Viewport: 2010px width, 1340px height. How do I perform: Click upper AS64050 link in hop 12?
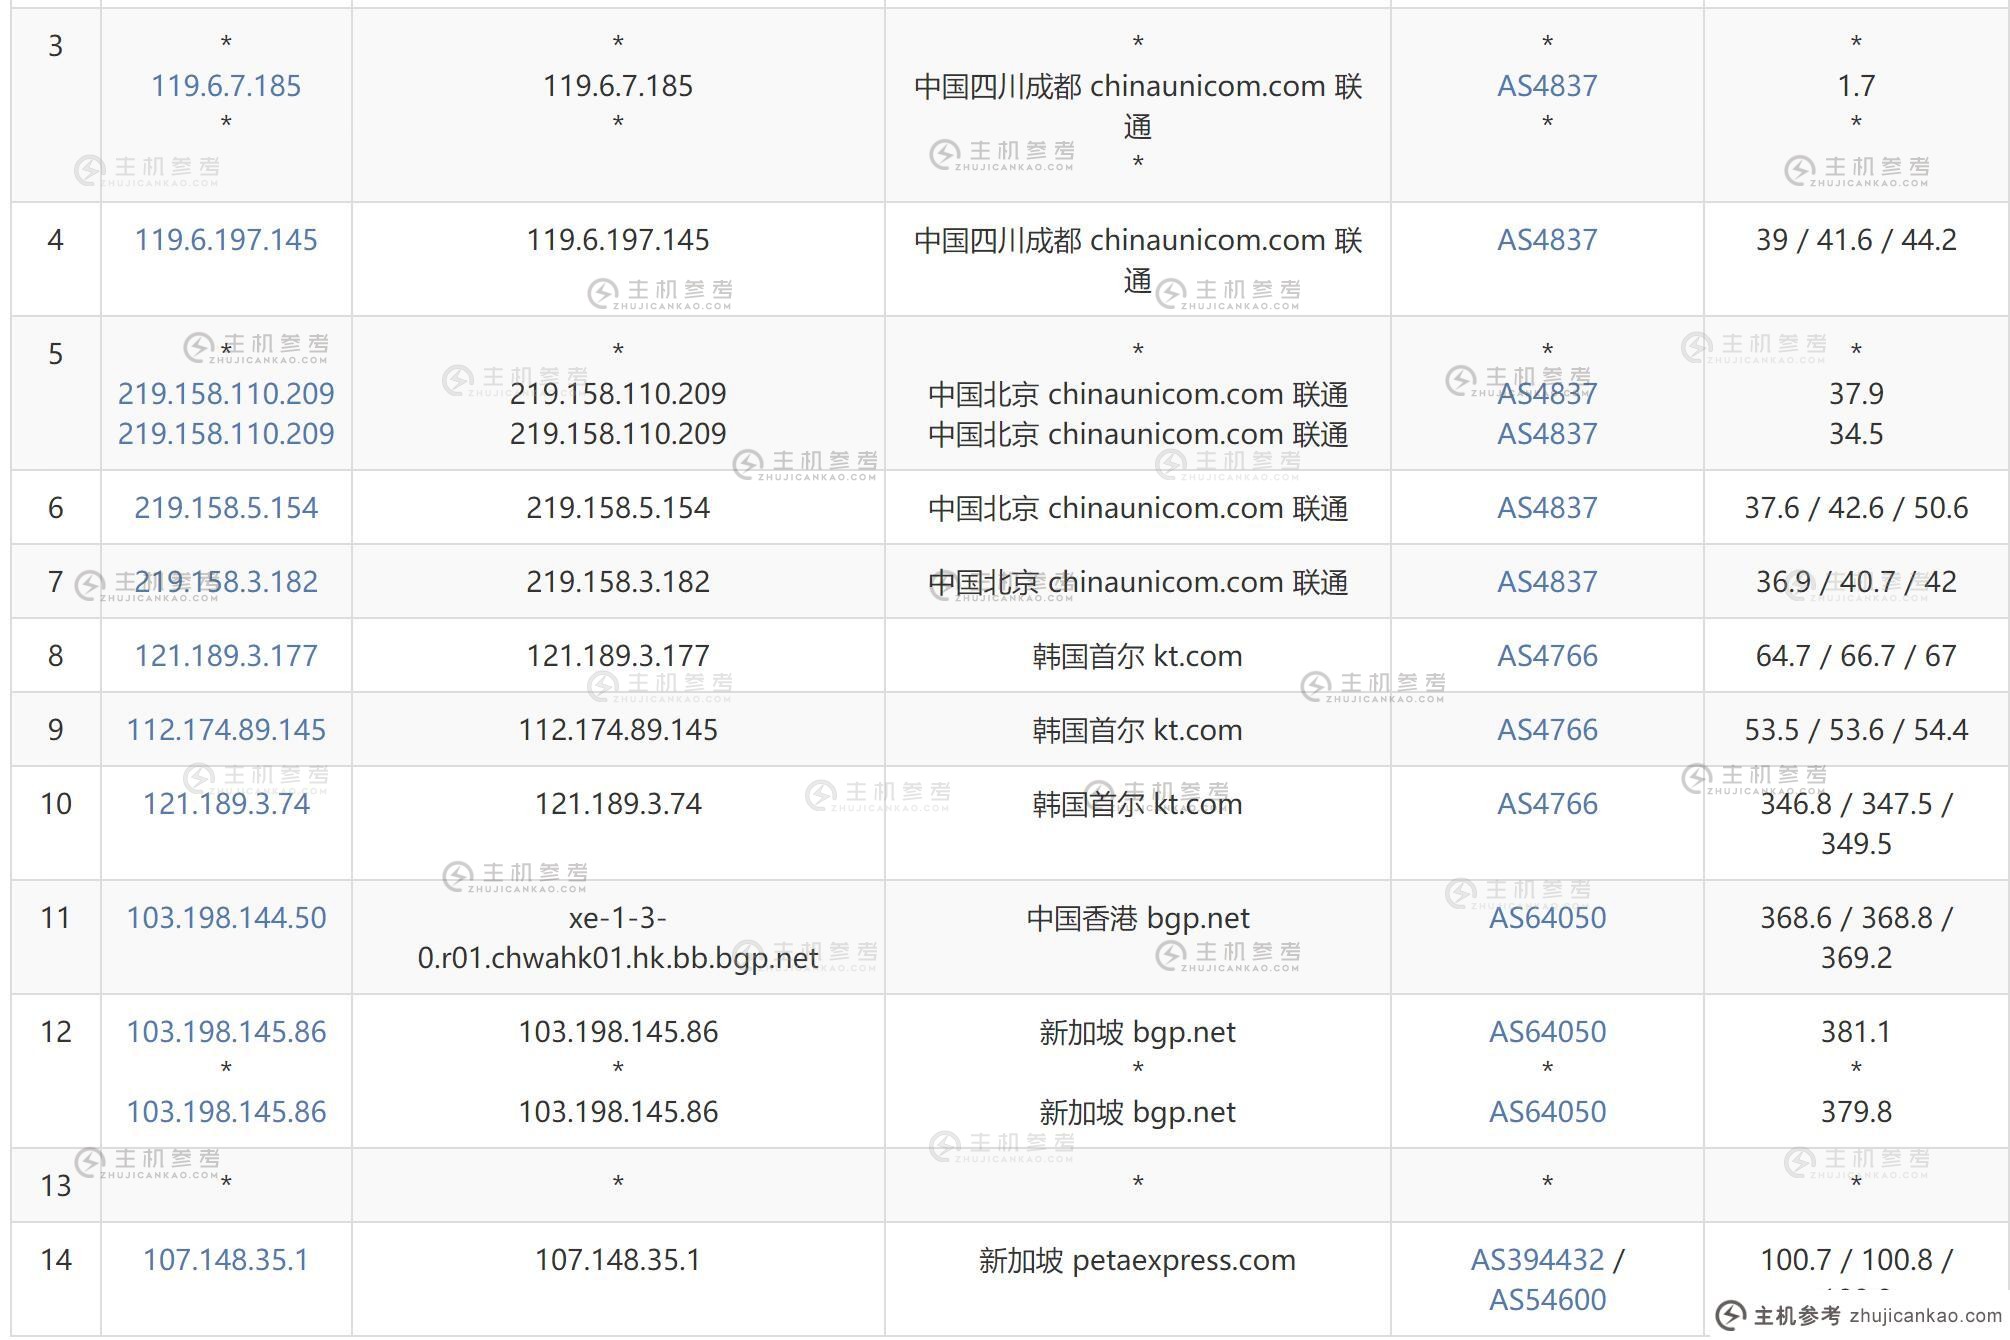1547,1032
